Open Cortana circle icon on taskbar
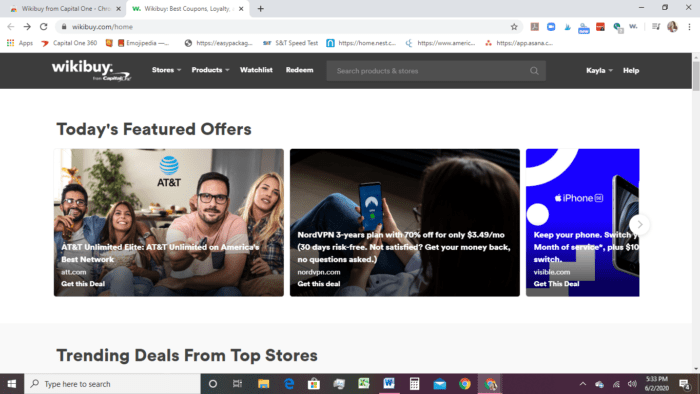This screenshot has width=700, height=394. 213,384
